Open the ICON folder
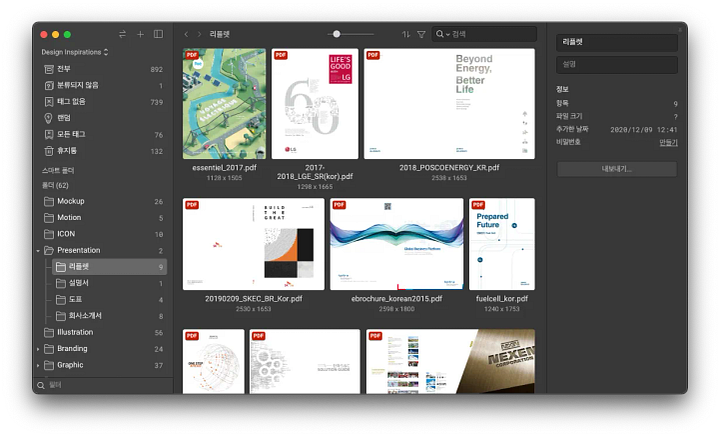Image resolution: width=720 pixels, height=437 pixels. (103, 234)
